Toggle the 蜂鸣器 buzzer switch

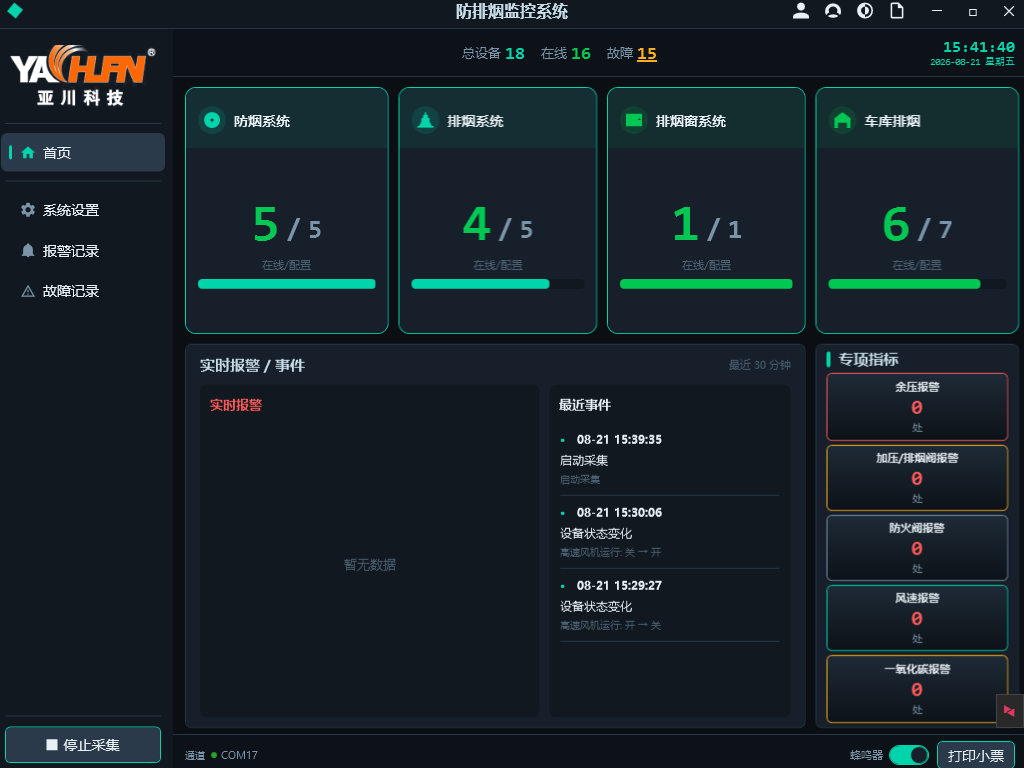908,755
